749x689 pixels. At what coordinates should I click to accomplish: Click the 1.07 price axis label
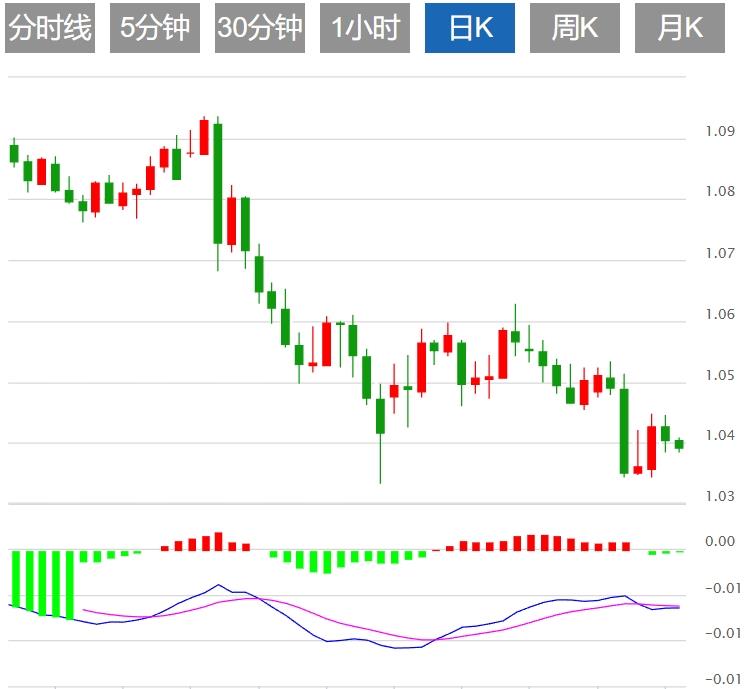[720, 254]
